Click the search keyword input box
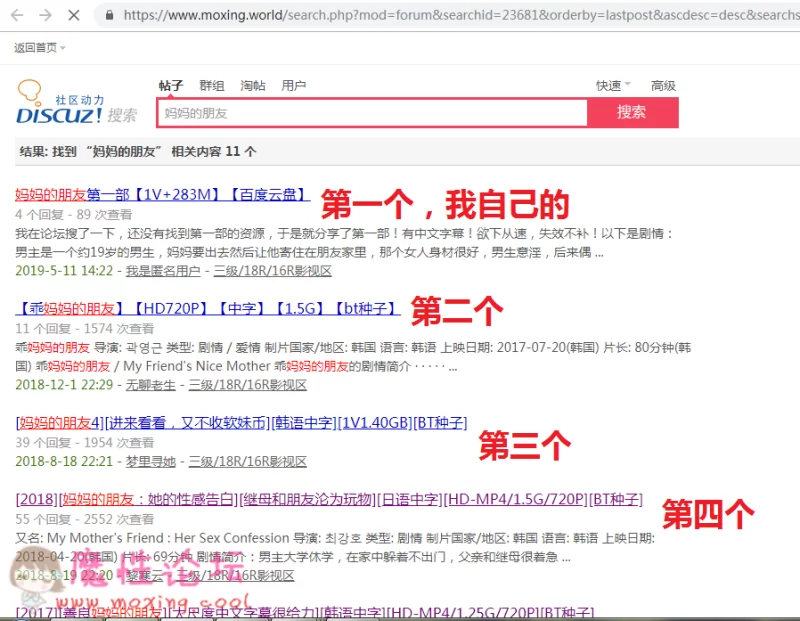This screenshot has width=800, height=621. click(372, 113)
